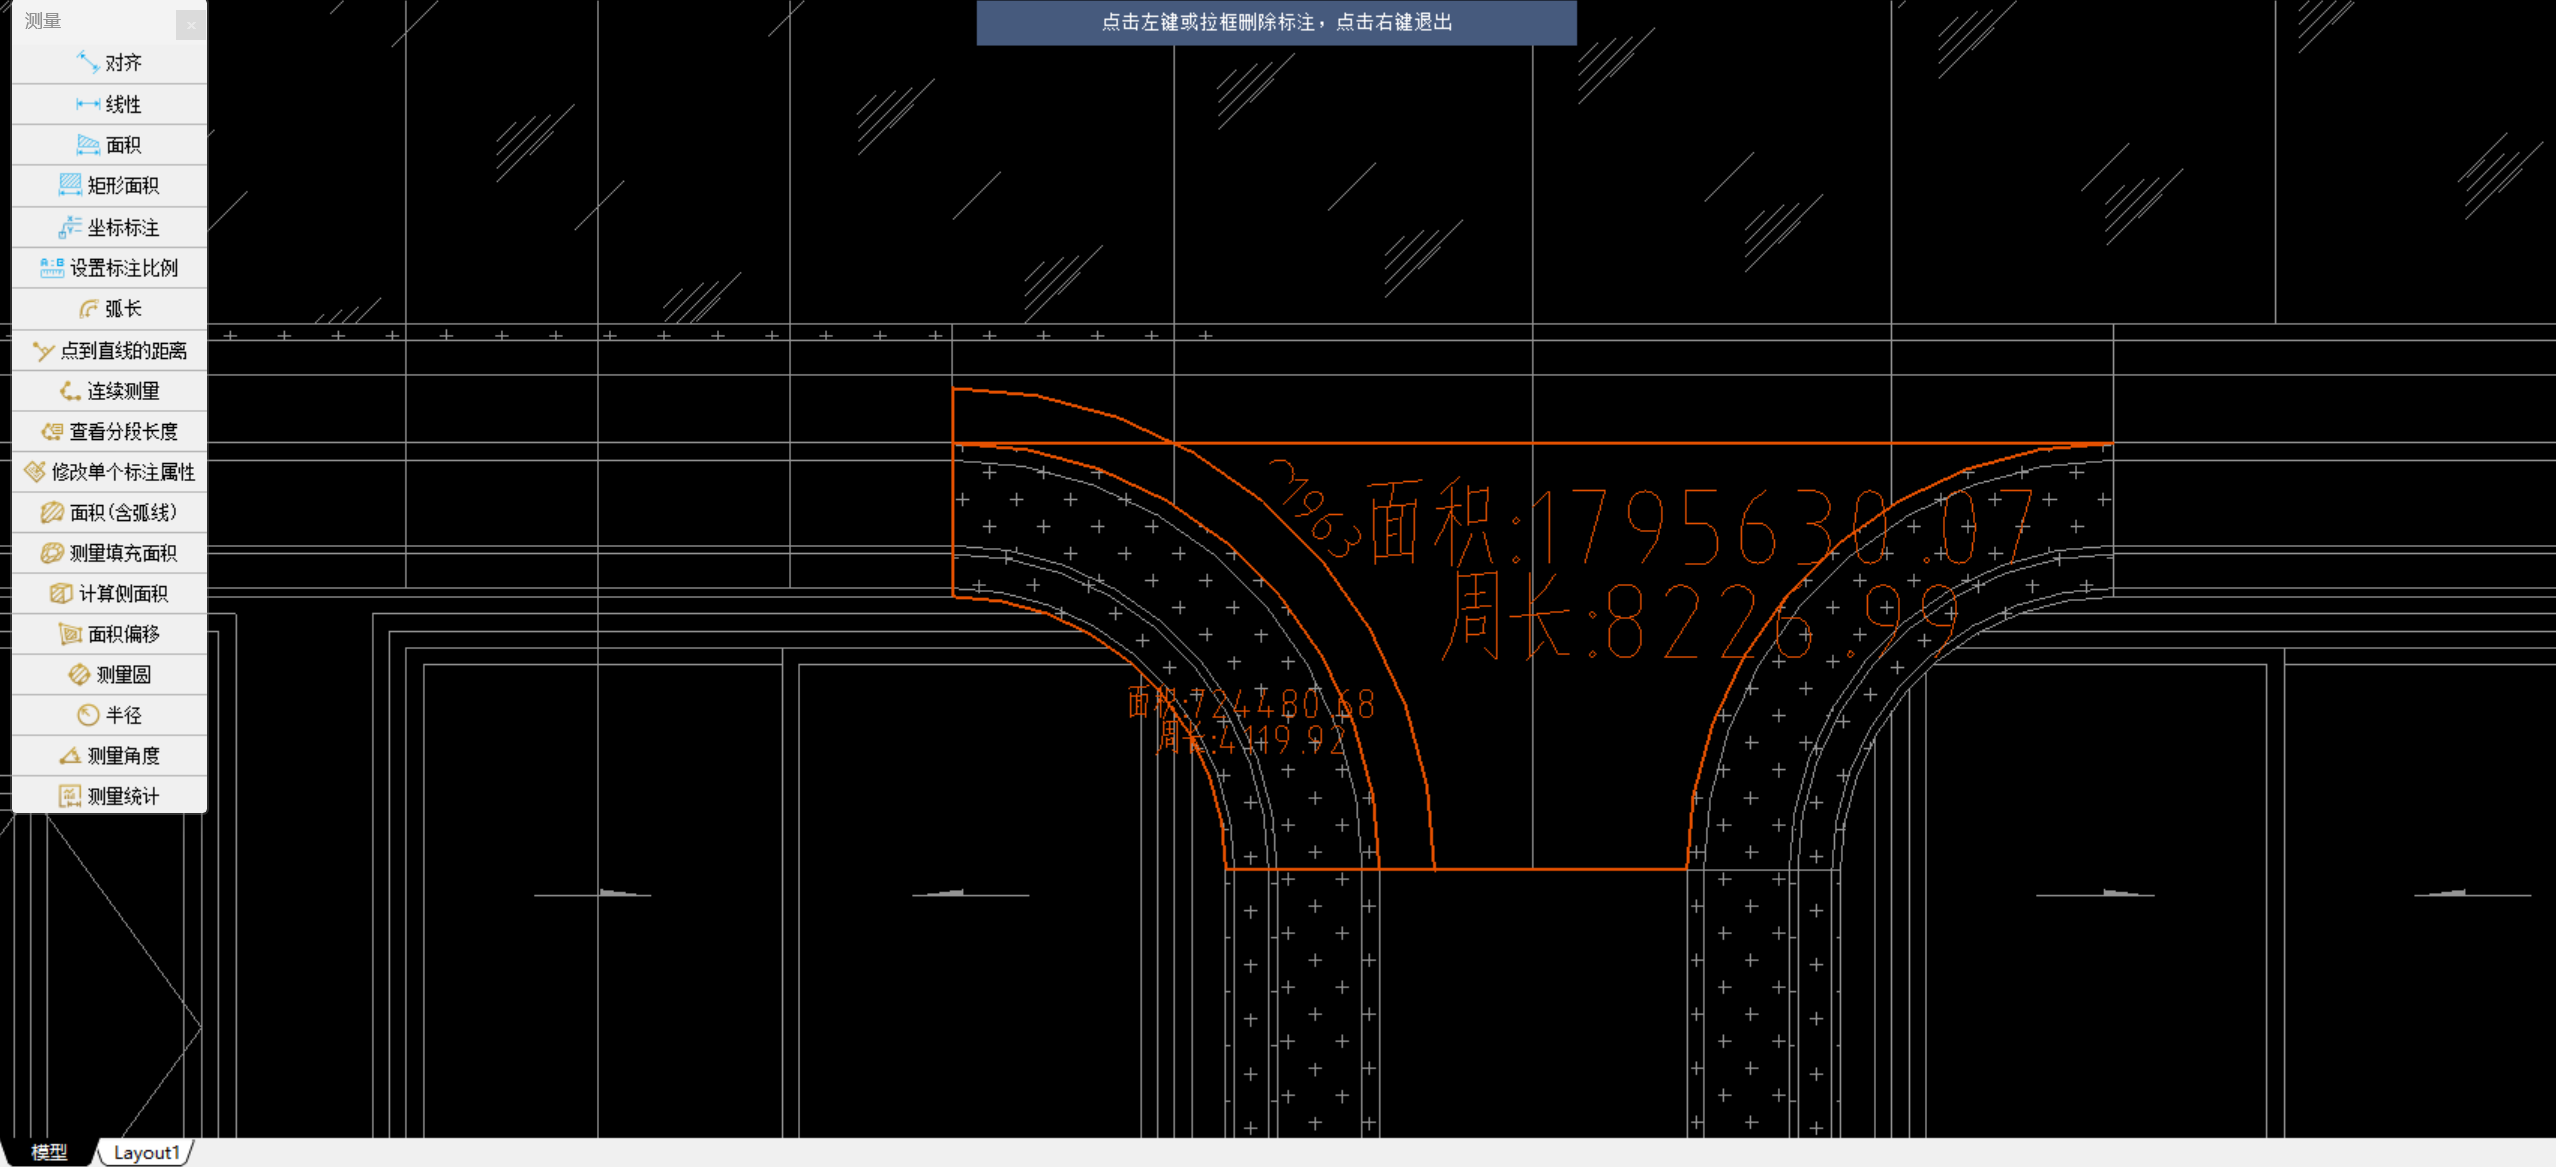The image size is (2556, 1167).
Task: Switch to the Layout1 tab
Action: [146, 1152]
